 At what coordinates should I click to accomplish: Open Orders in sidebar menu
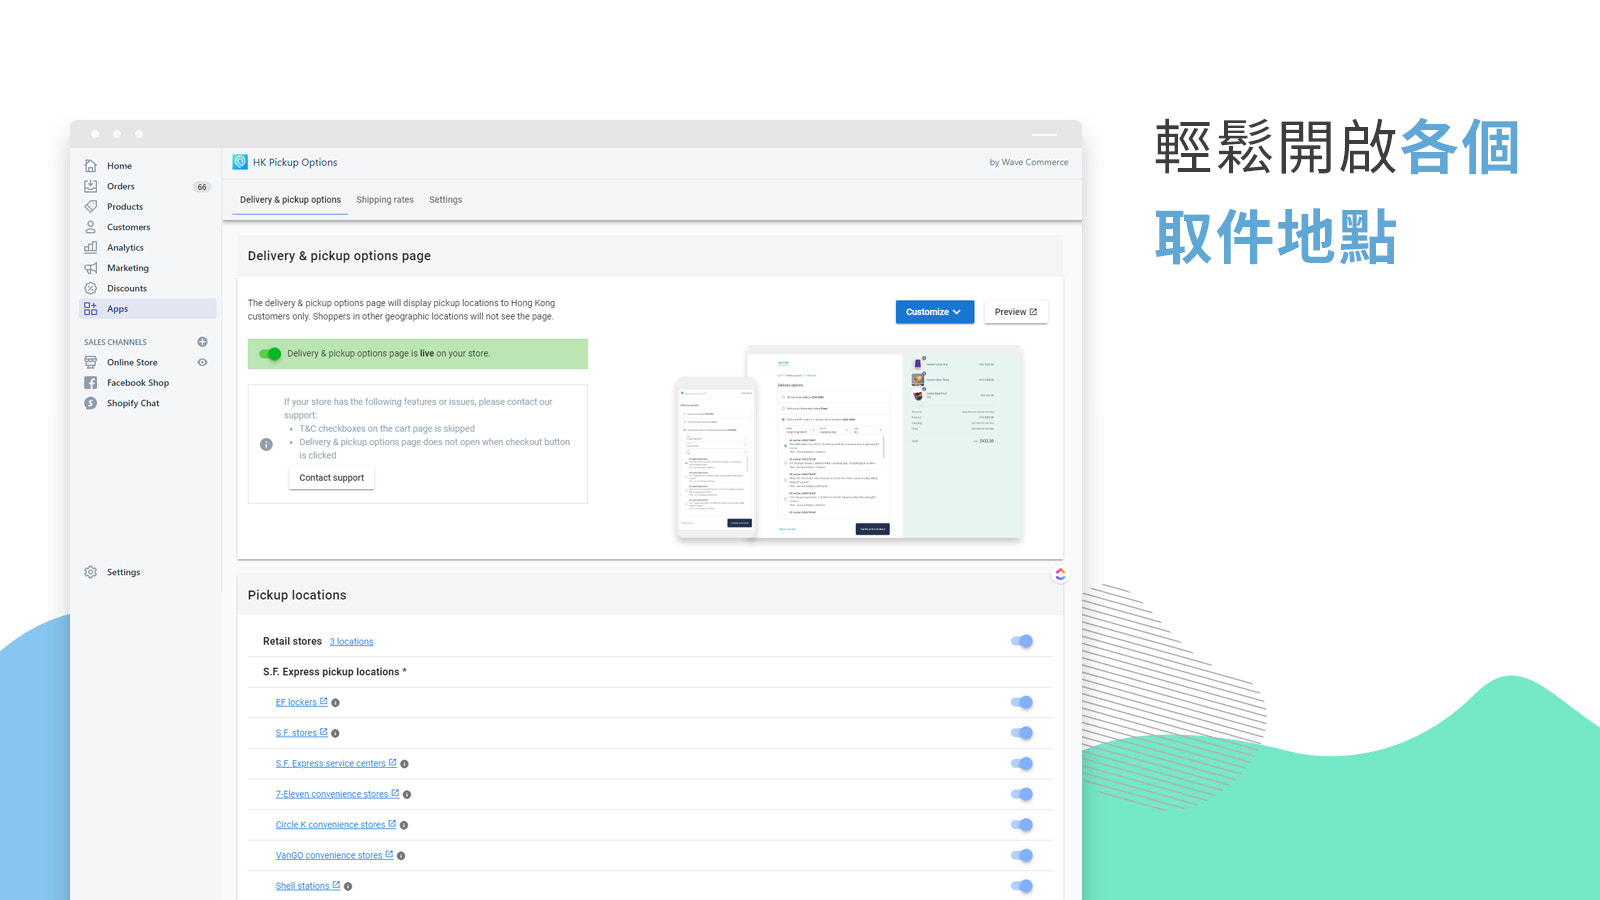pyautogui.click(x=121, y=186)
